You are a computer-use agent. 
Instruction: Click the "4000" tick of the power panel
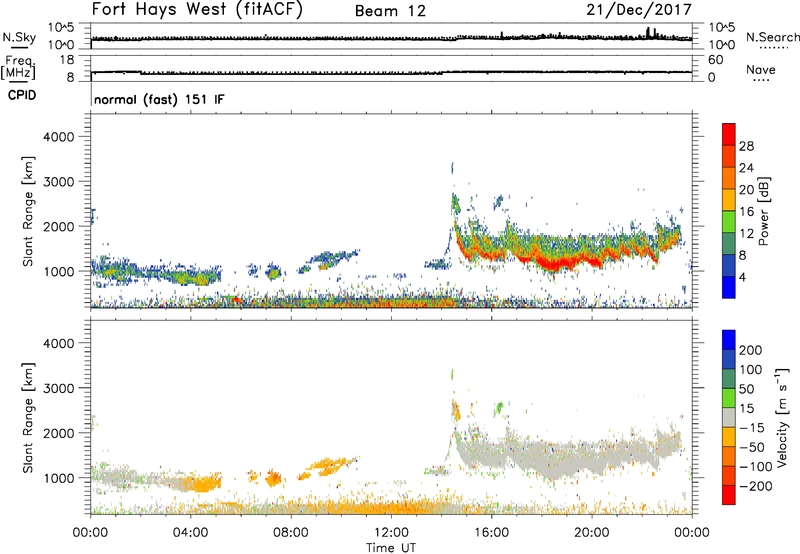click(x=58, y=137)
